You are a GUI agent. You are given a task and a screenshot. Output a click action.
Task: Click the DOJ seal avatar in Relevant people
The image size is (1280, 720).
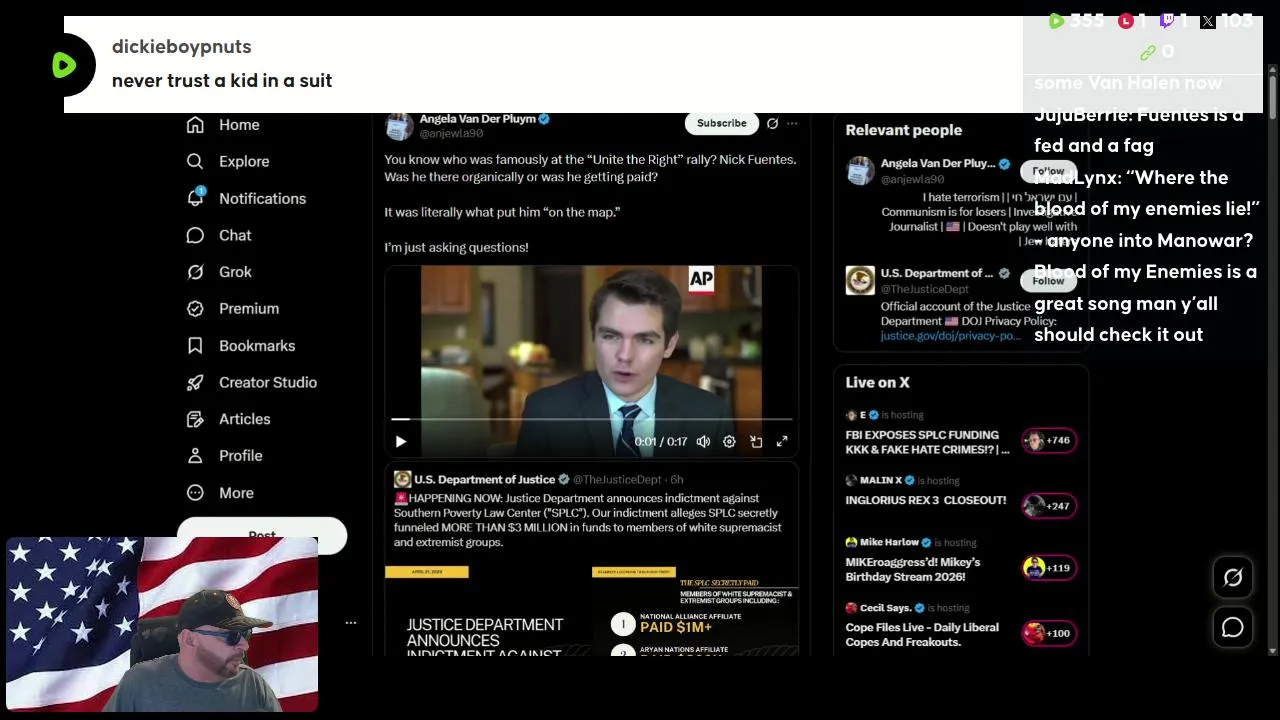[x=860, y=281]
